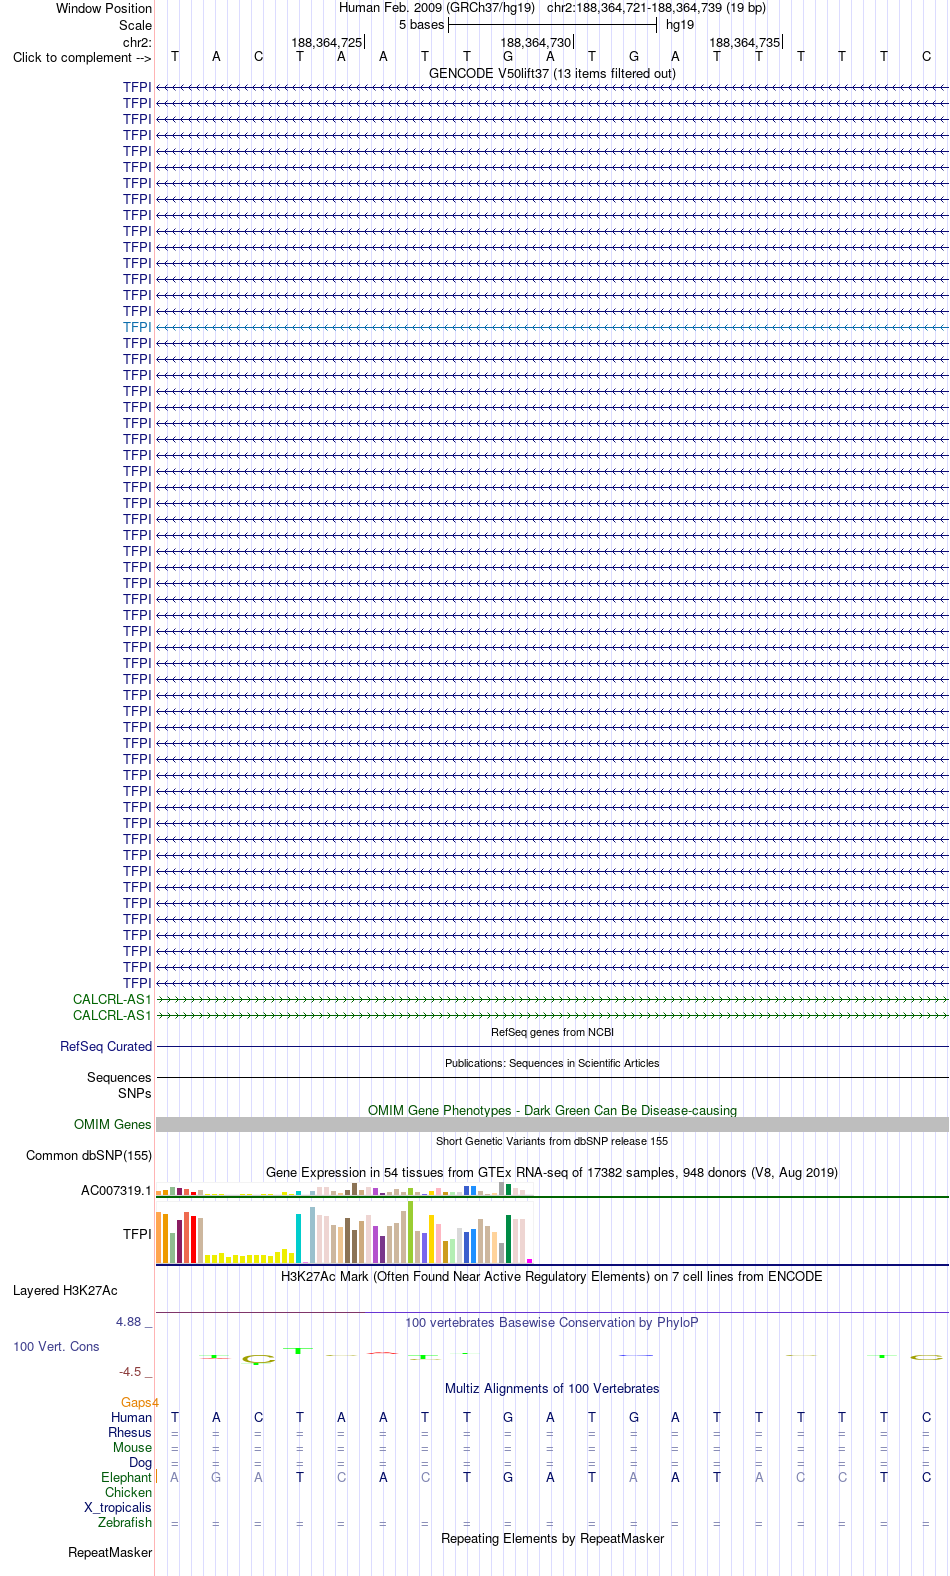The width and height of the screenshot is (950, 1576).
Task: Open 'OMIM Gene Phenotypes' track title
Action: coord(552,1110)
